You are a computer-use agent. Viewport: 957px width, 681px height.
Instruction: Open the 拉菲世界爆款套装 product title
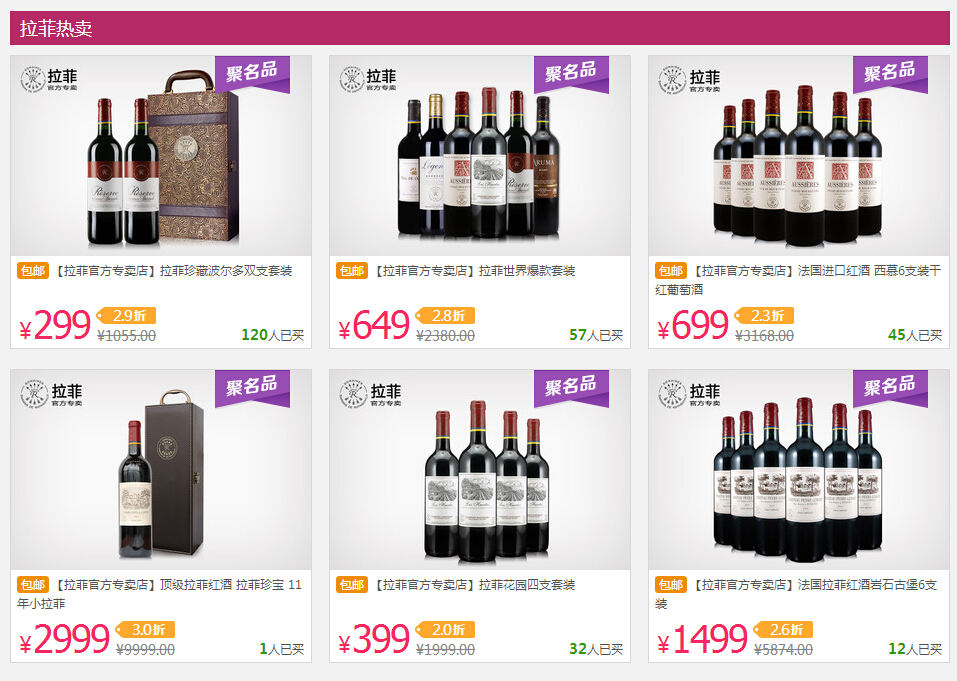click(475, 271)
